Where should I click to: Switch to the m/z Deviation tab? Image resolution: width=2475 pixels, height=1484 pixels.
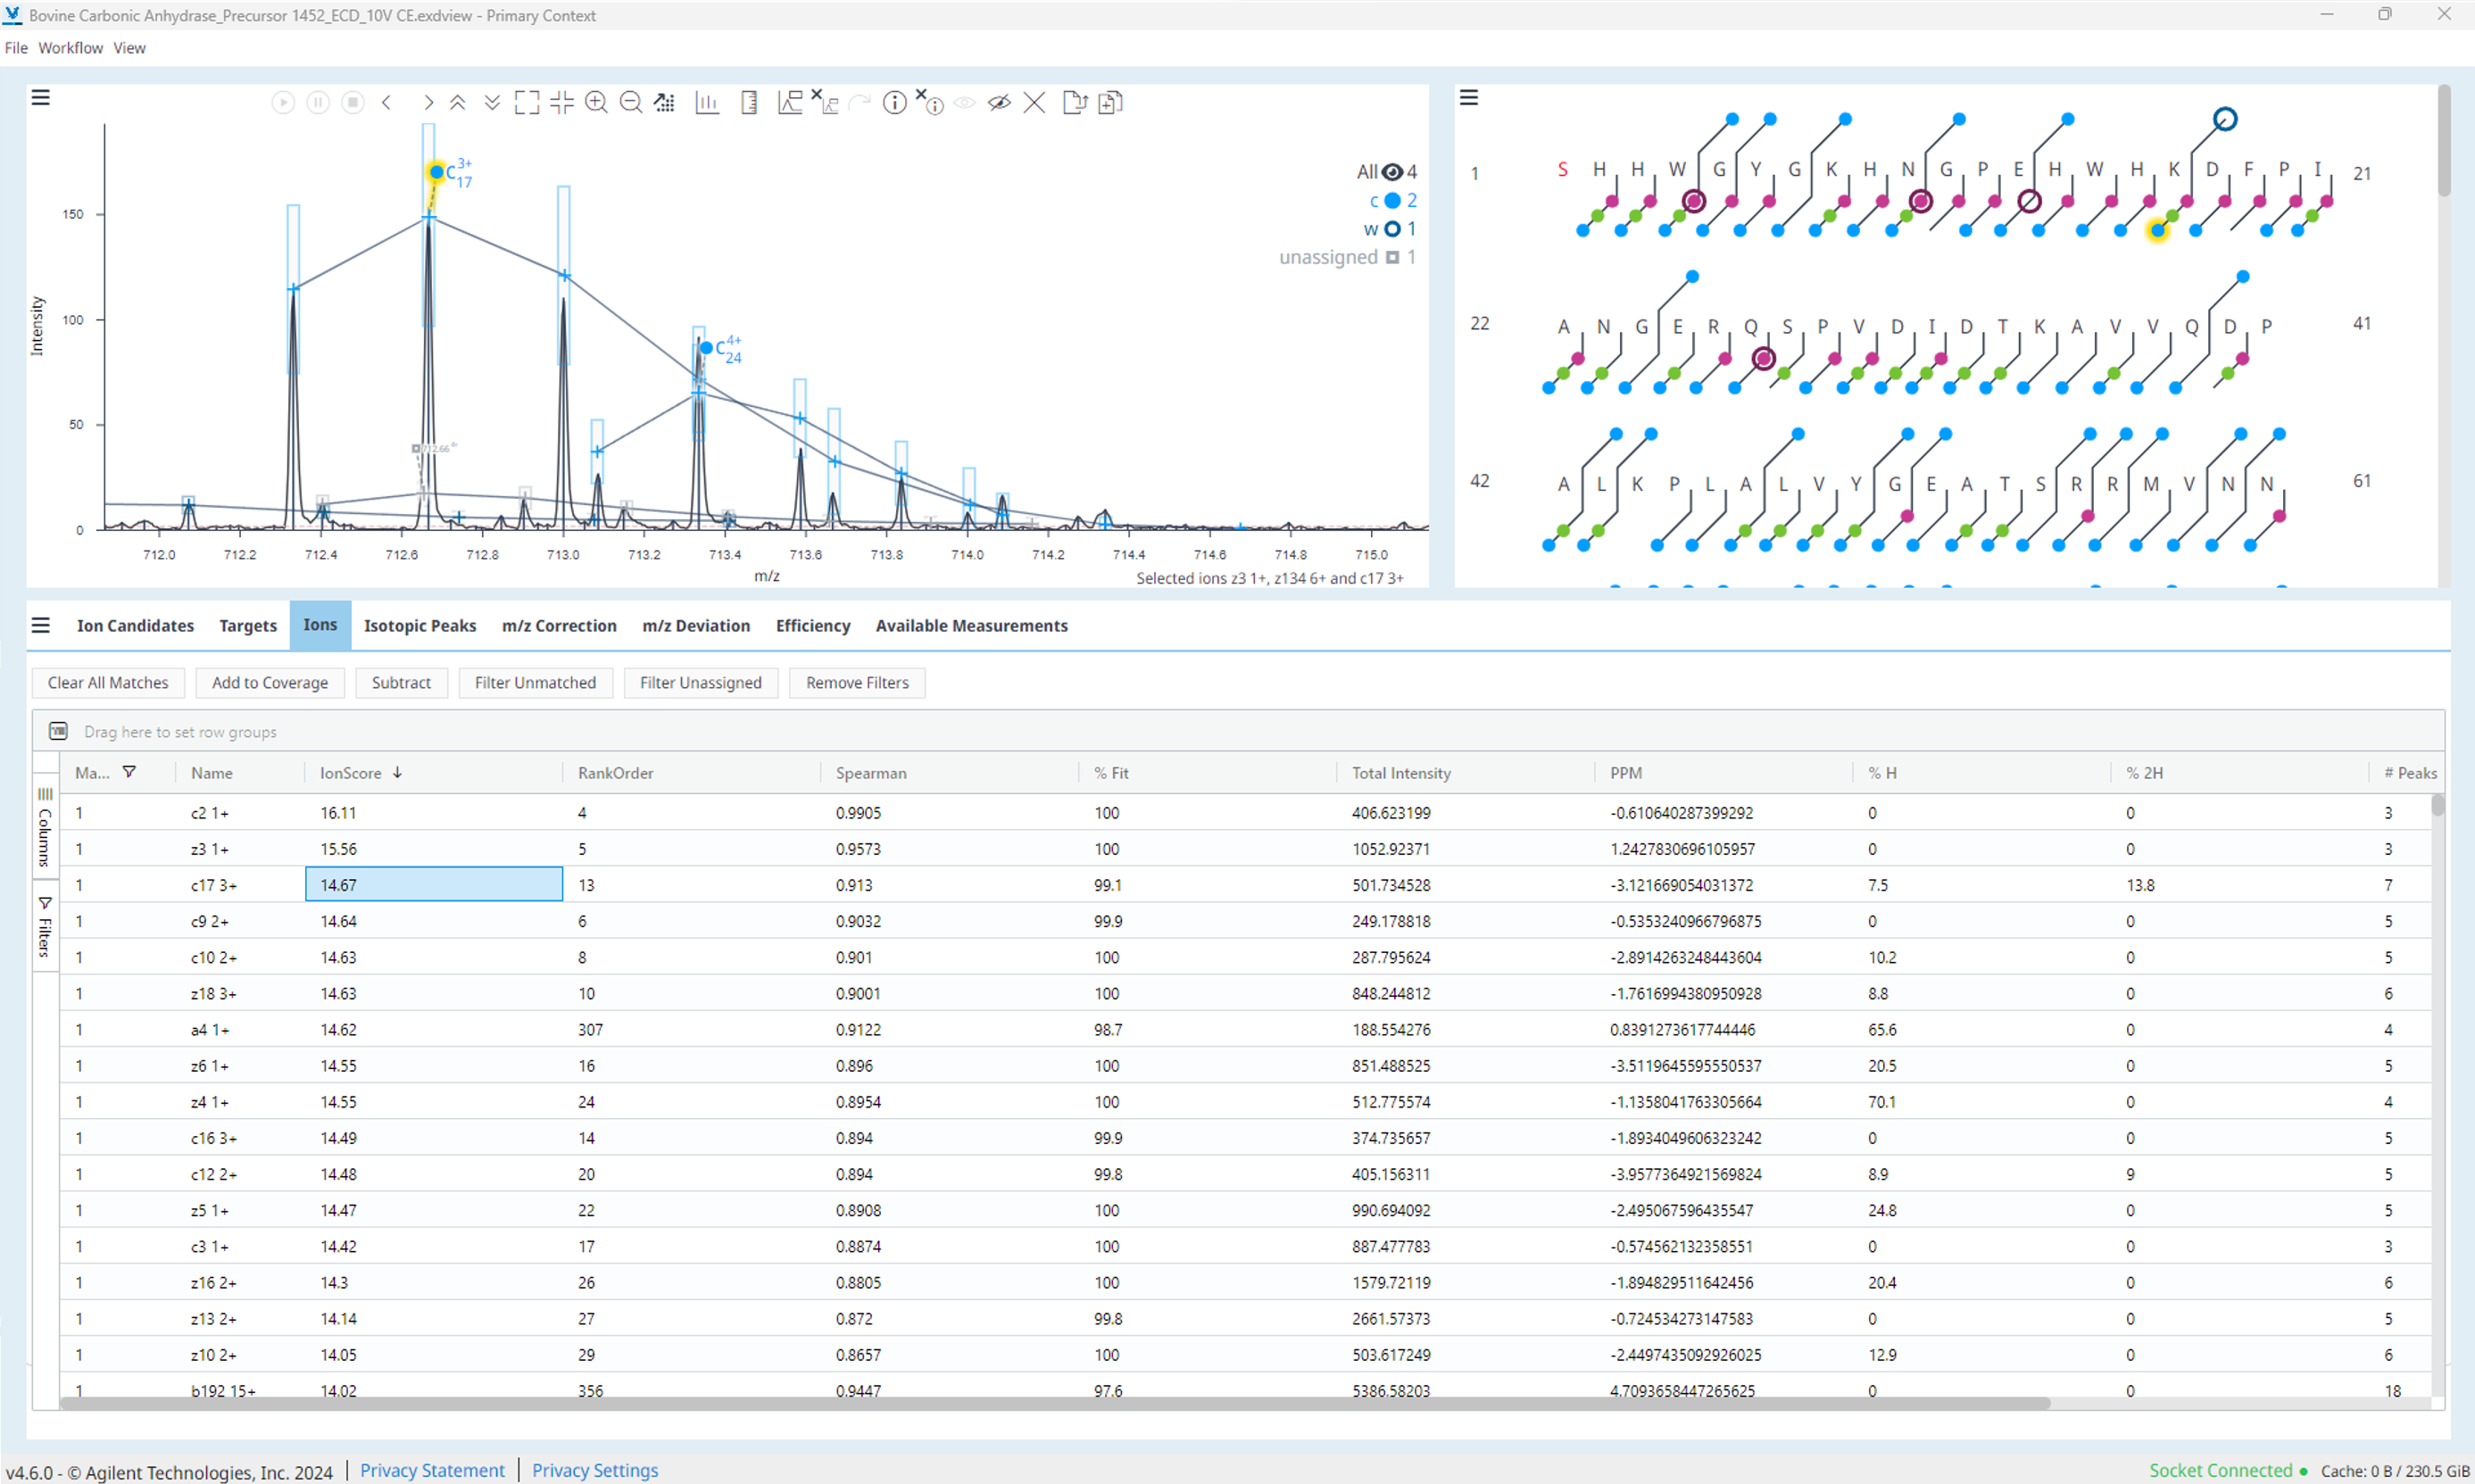coord(696,625)
